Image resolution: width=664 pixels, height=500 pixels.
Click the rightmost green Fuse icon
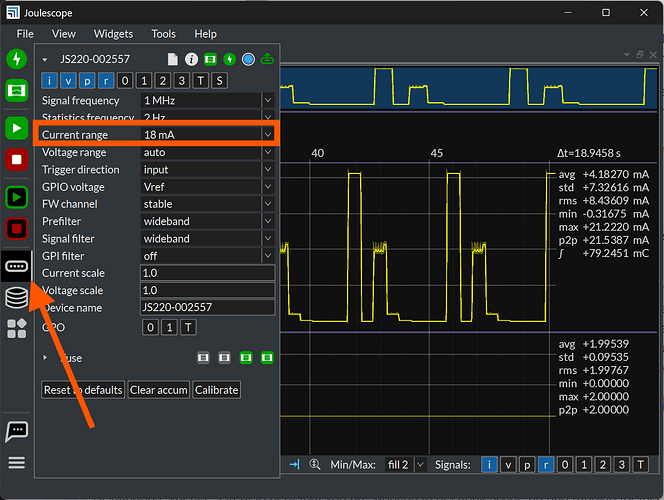(x=267, y=358)
